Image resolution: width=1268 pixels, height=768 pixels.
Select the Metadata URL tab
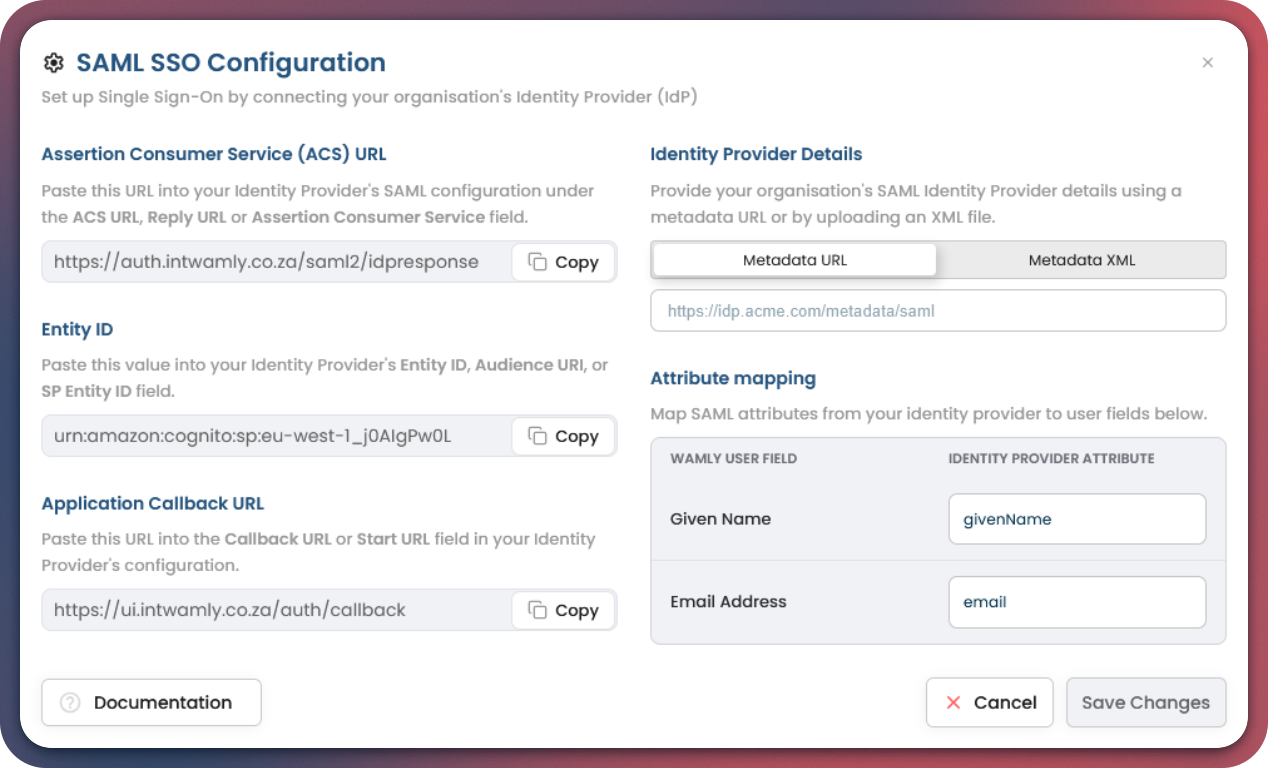(x=794, y=260)
